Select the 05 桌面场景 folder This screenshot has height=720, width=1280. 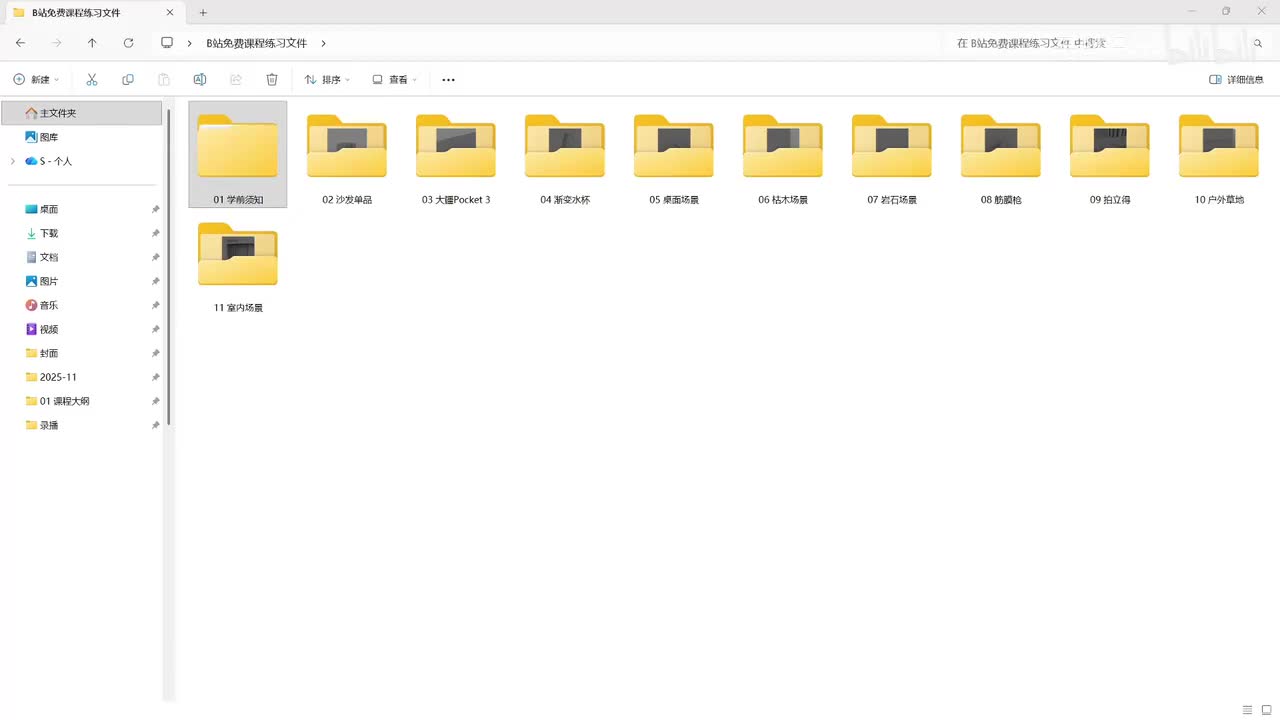tap(674, 154)
